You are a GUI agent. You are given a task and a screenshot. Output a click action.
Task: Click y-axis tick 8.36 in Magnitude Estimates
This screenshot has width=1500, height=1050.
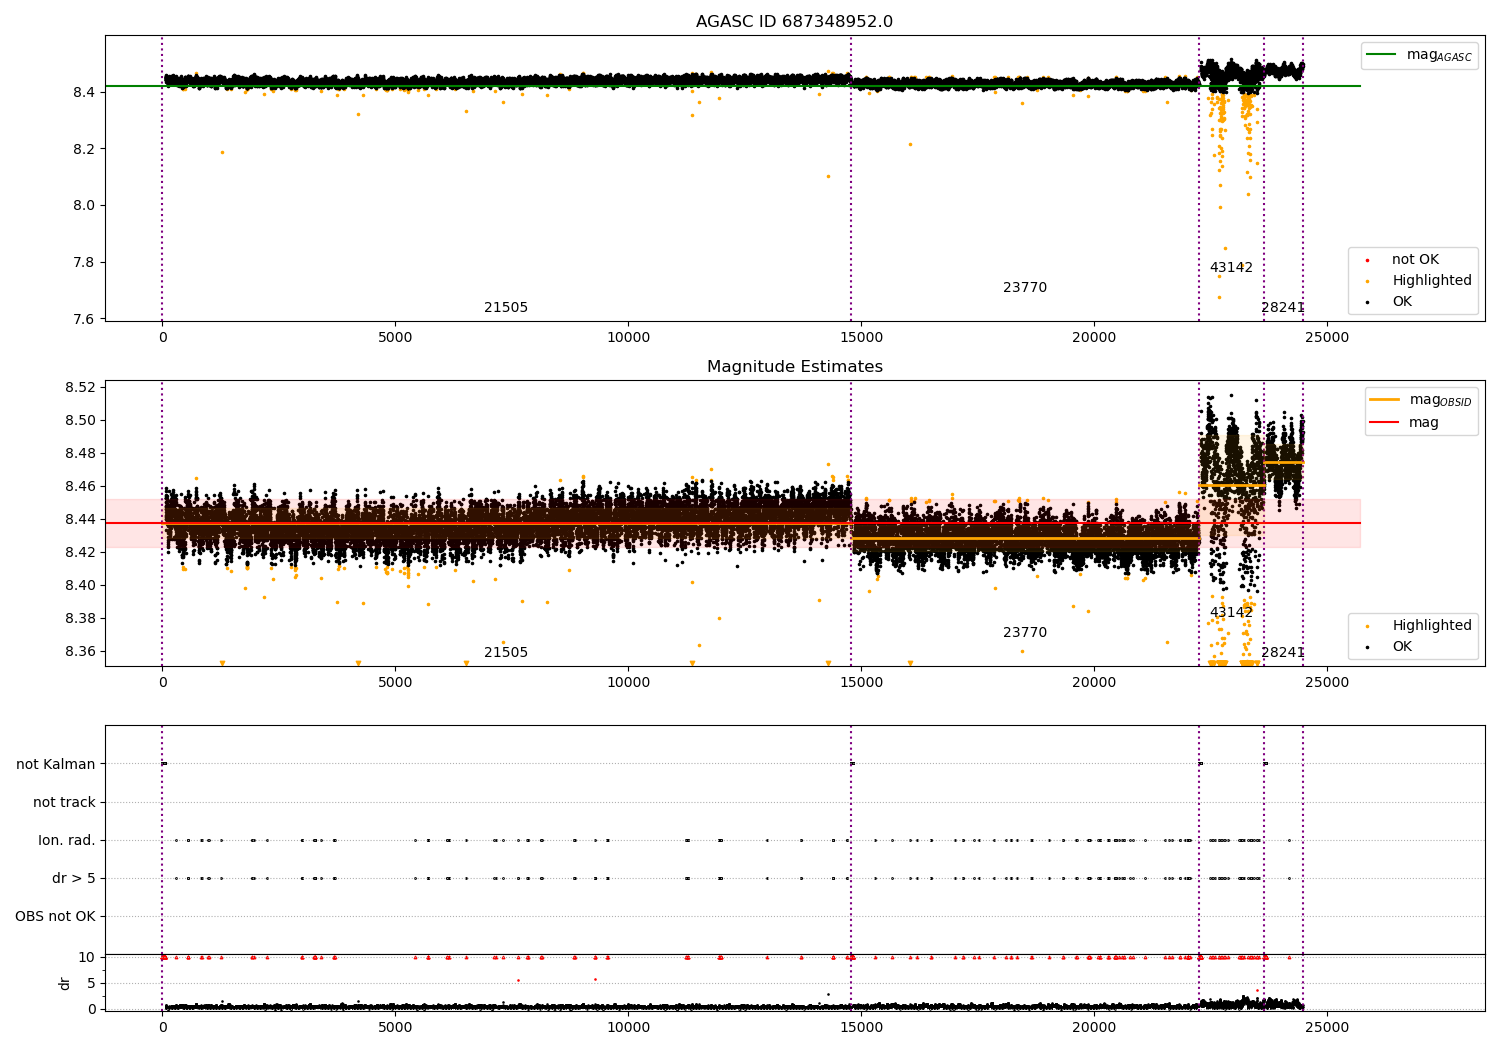pos(79,652)
